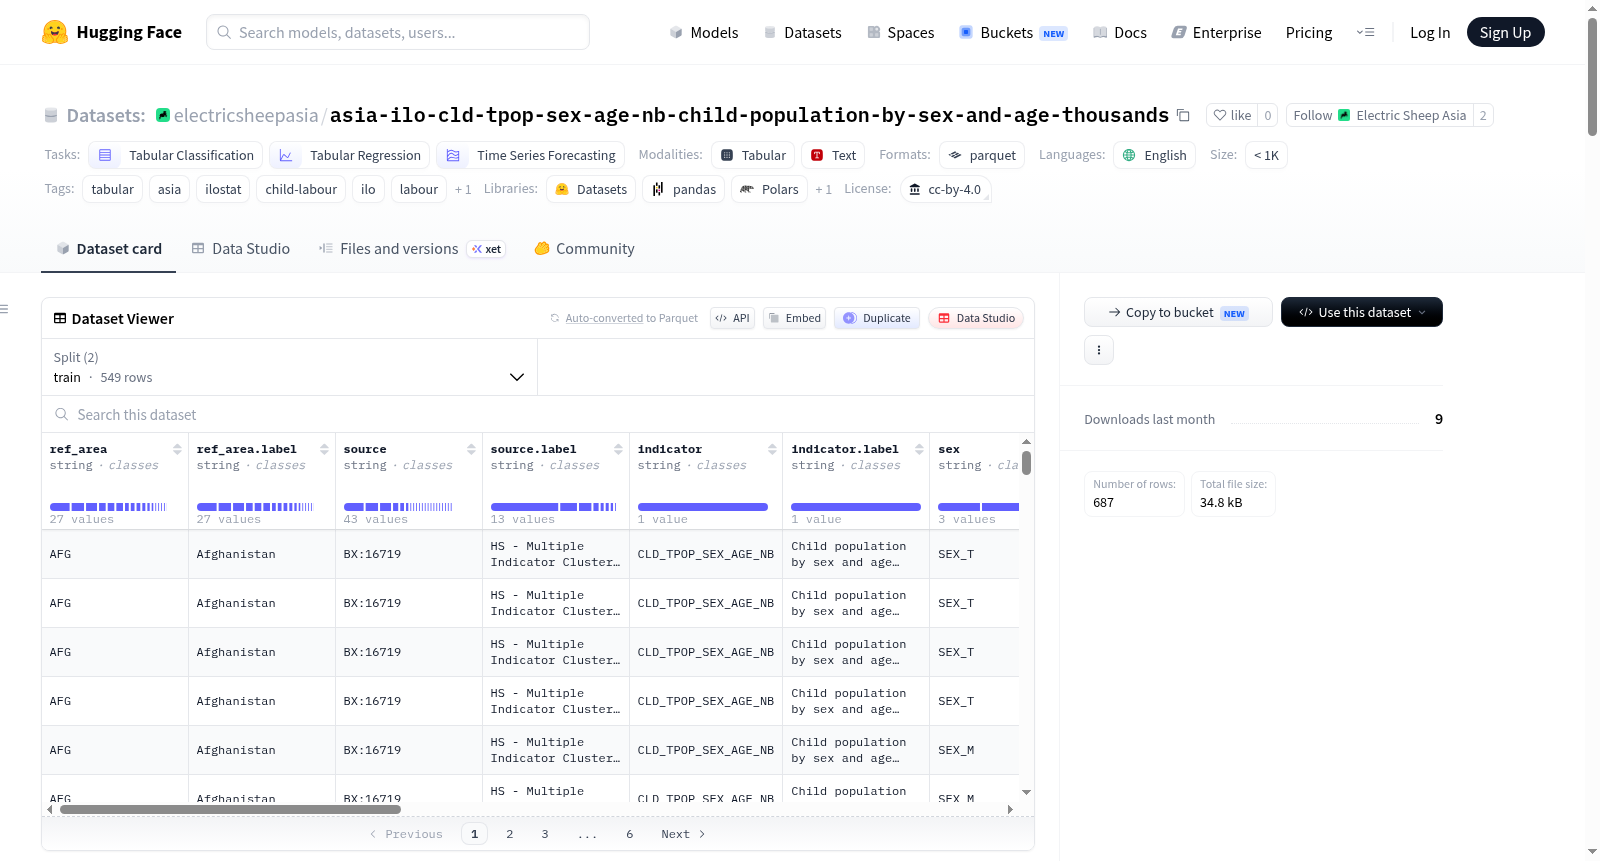Show the additional hidden libraries
This screenshot has width=1600, height=861.
824,189
